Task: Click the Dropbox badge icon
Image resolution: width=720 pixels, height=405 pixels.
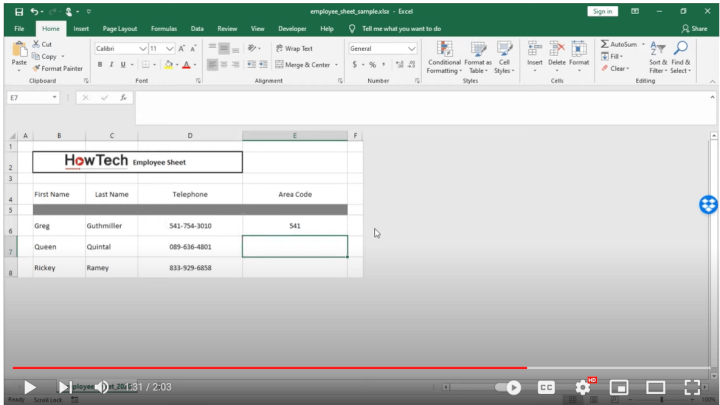Action: point(708,205)
